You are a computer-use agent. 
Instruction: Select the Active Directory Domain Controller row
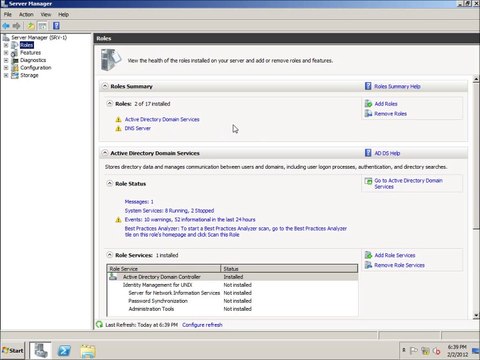(x=232, y=277)
